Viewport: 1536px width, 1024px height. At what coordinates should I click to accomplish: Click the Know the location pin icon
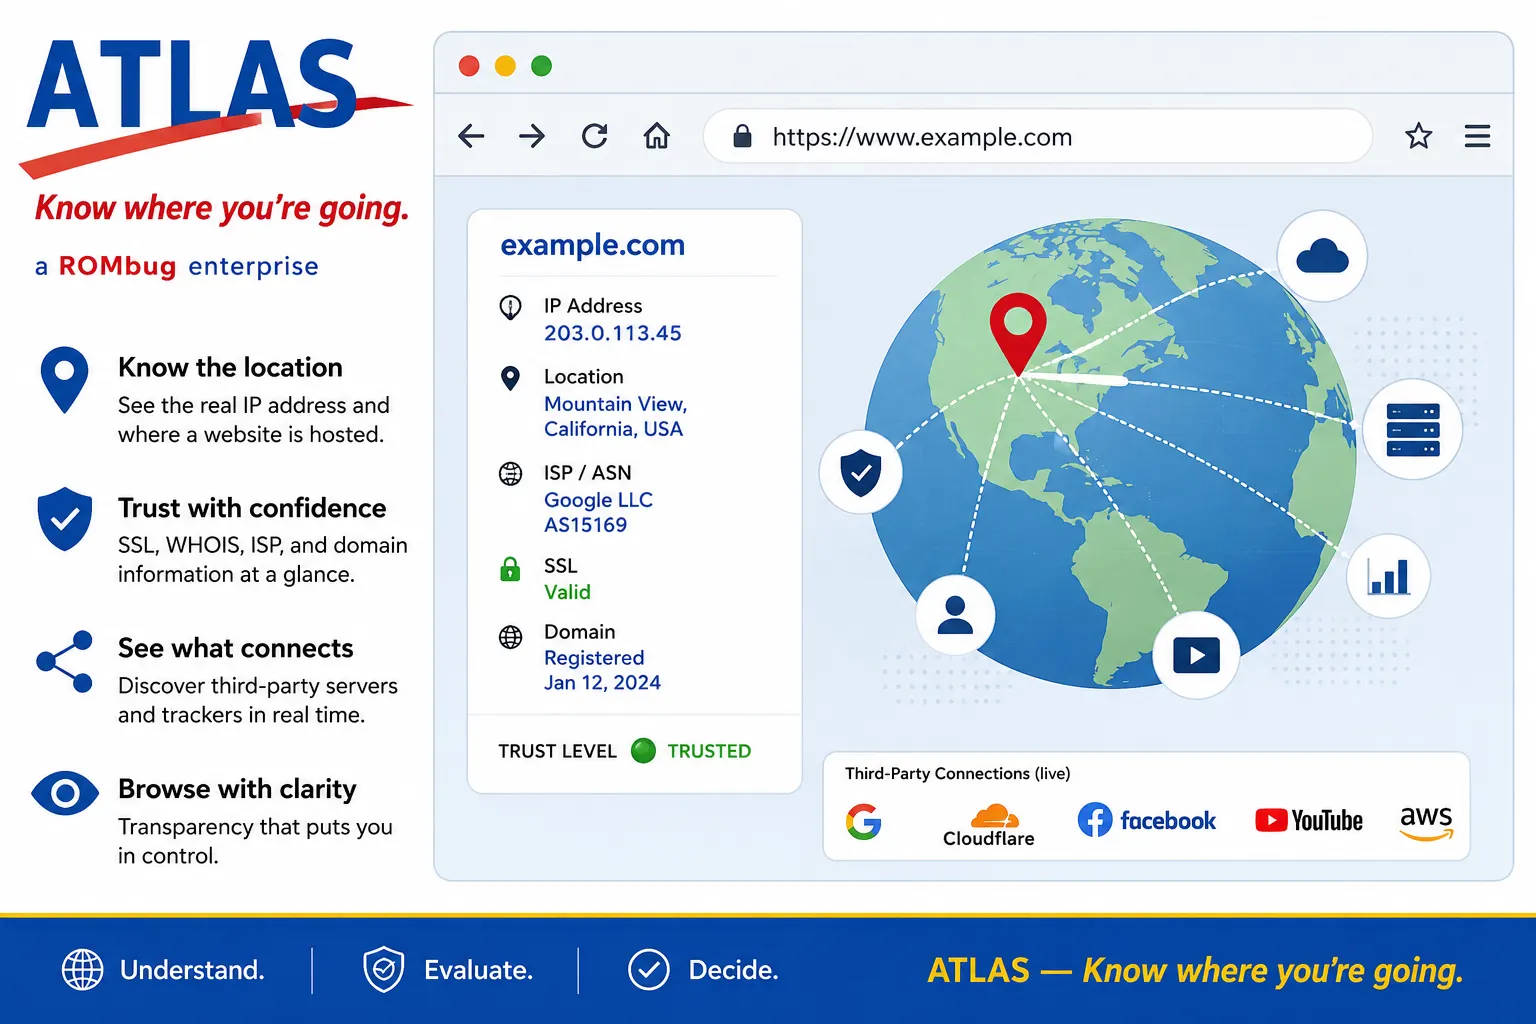pyautogui.click(x=65, y=380)
